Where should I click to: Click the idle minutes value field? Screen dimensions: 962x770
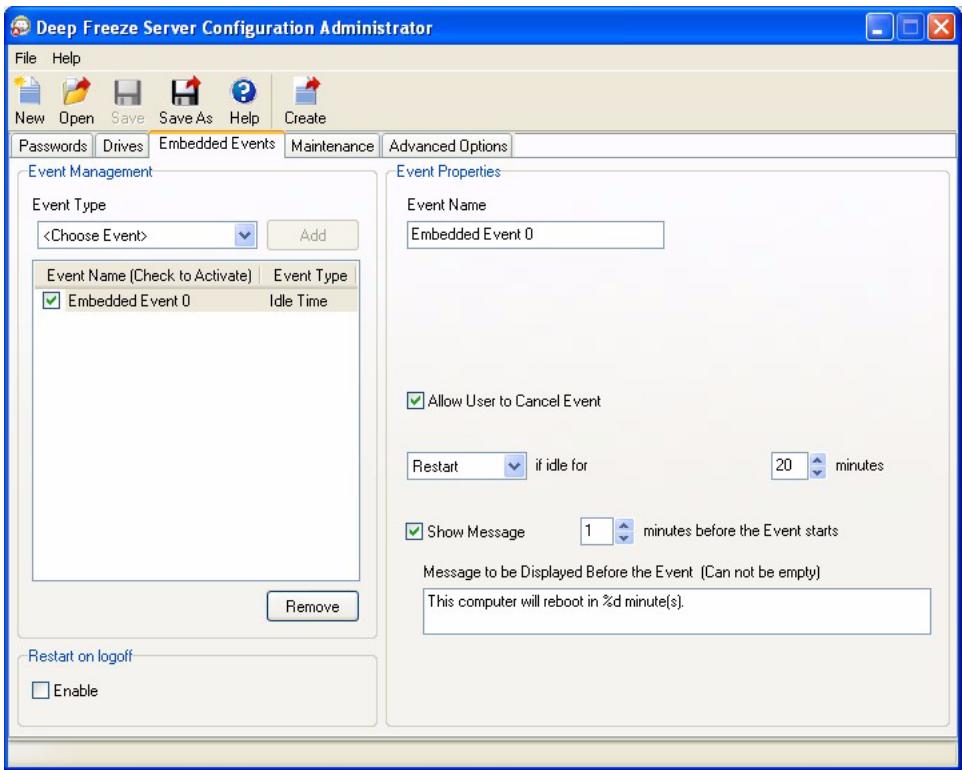(x=790, y=465)
